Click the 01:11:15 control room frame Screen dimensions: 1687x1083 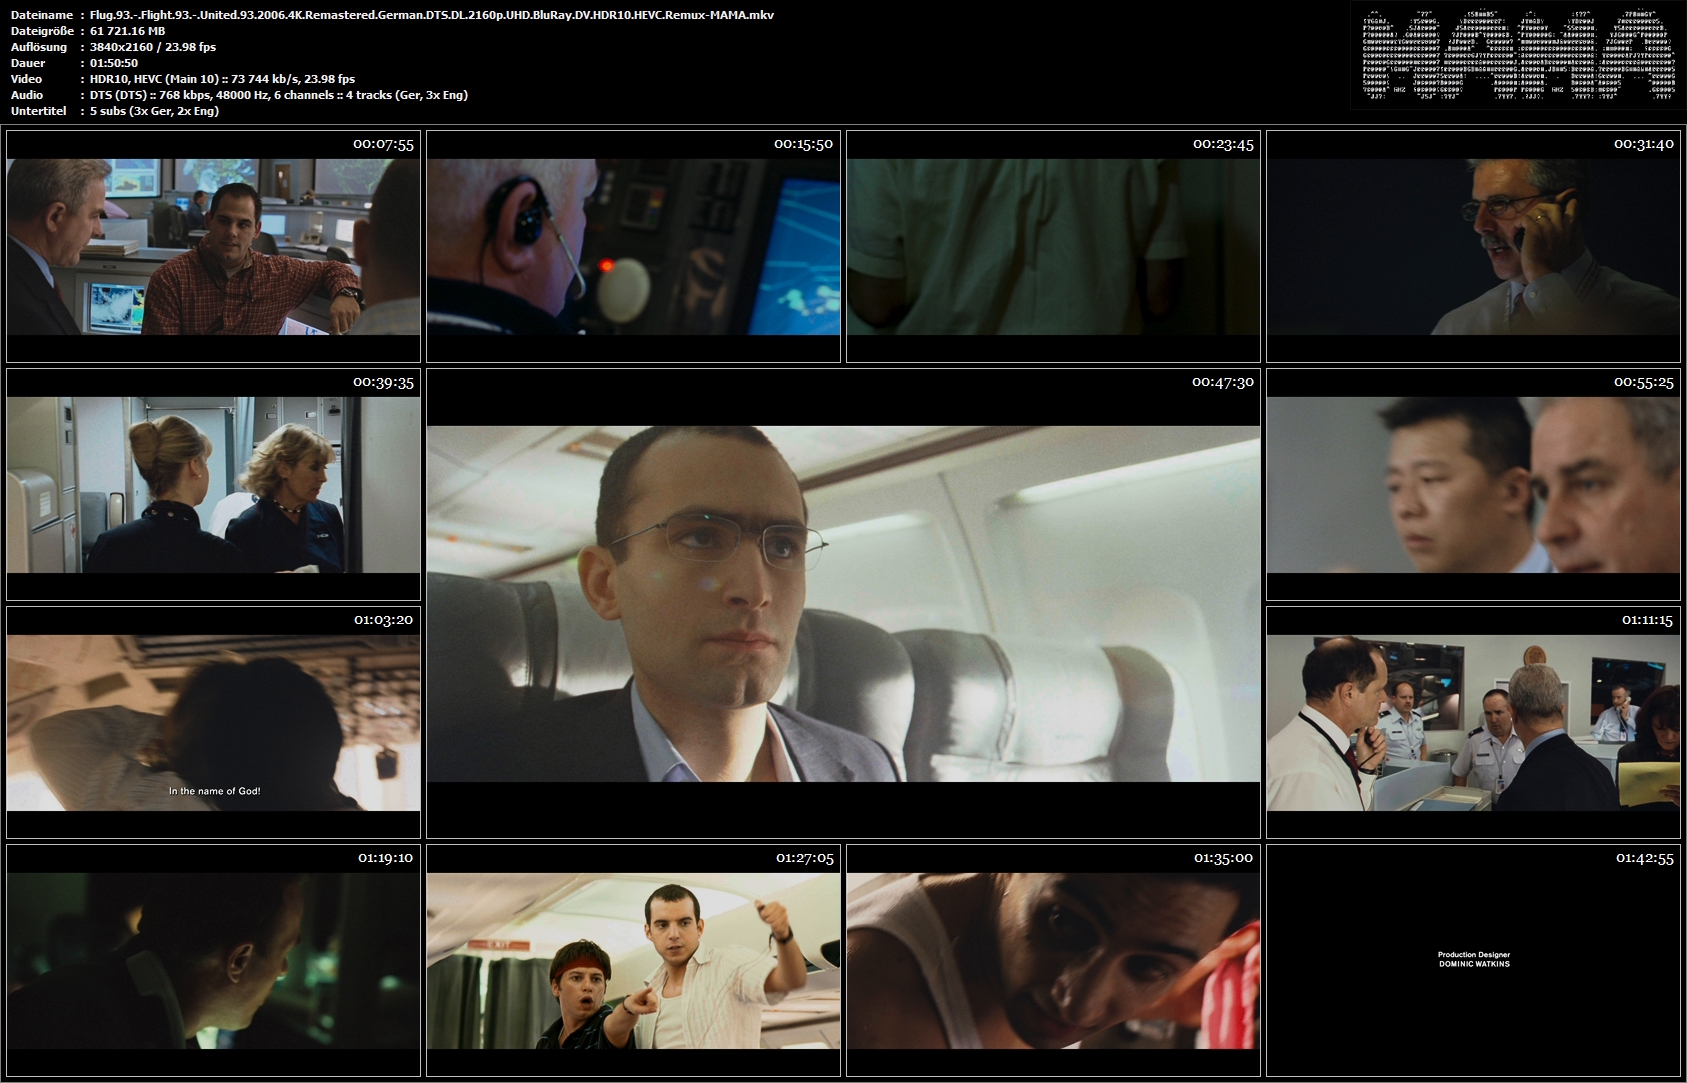[1473, 722]
